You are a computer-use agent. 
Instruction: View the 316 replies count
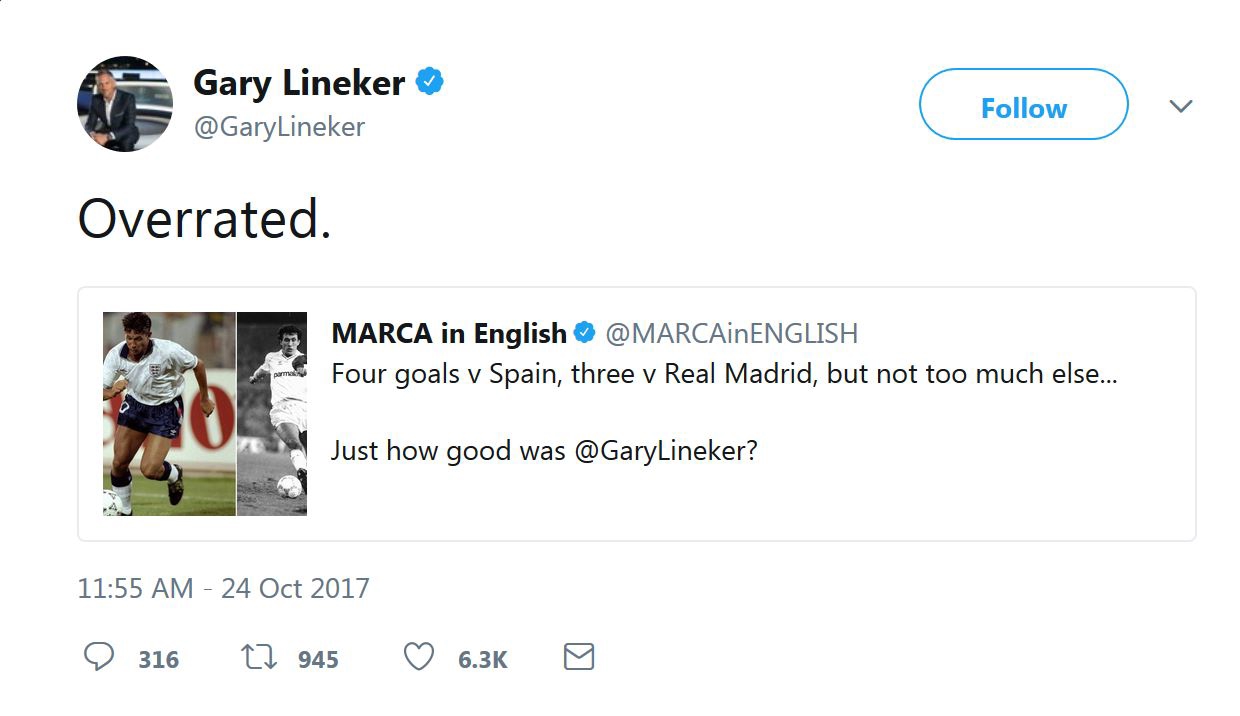click(159, 659)
